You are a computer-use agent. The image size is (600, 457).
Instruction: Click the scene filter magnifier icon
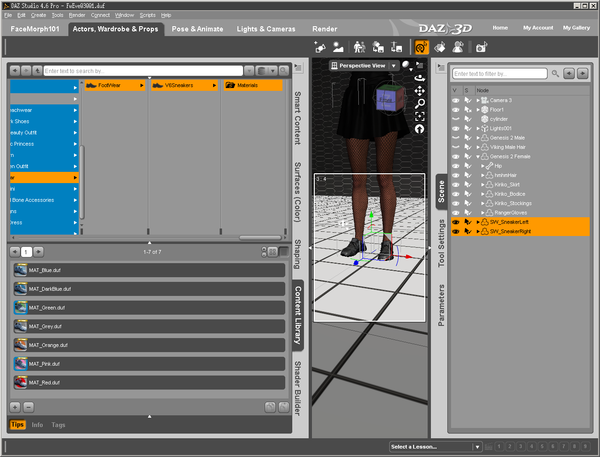[555, 73]
